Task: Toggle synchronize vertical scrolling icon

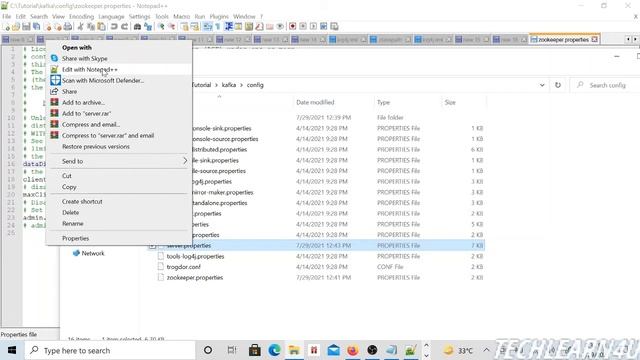Action: 185,27
